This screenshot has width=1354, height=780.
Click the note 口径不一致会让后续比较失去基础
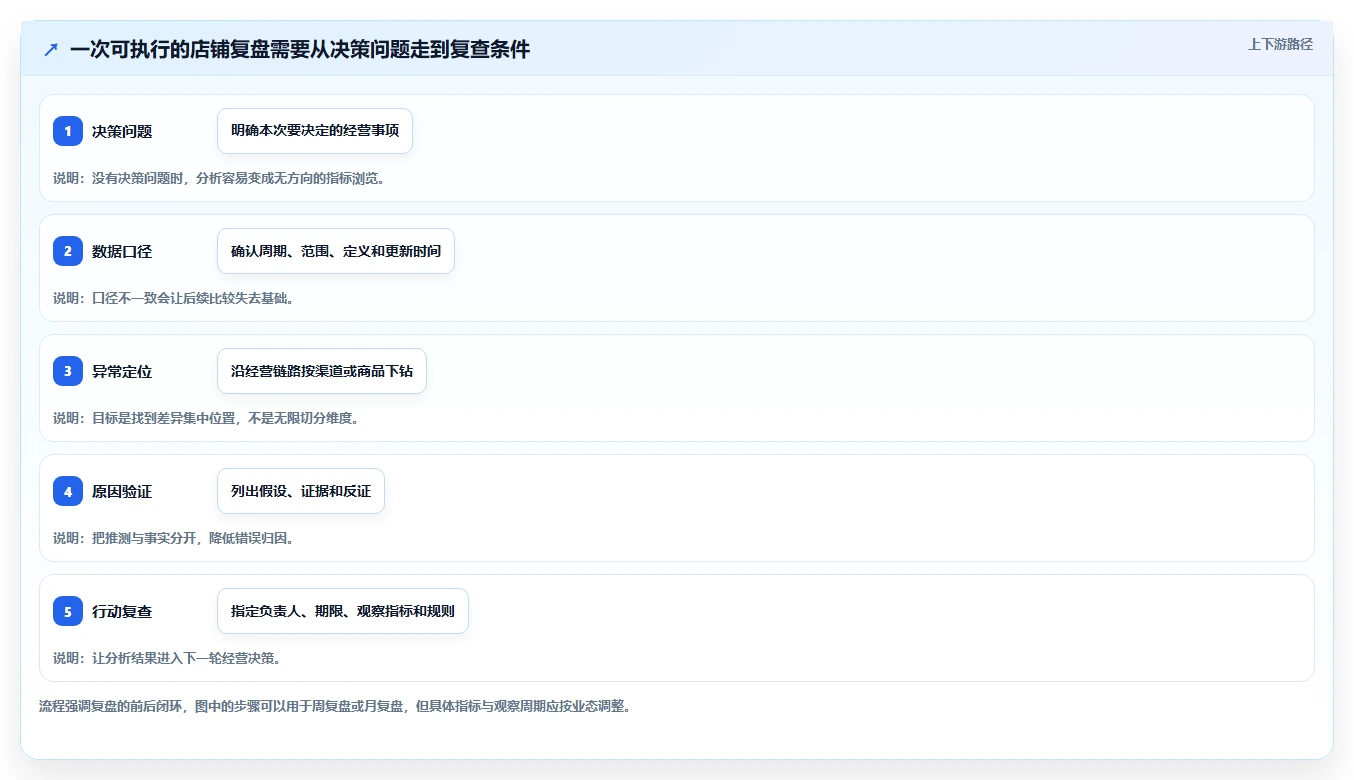point(173,298)
